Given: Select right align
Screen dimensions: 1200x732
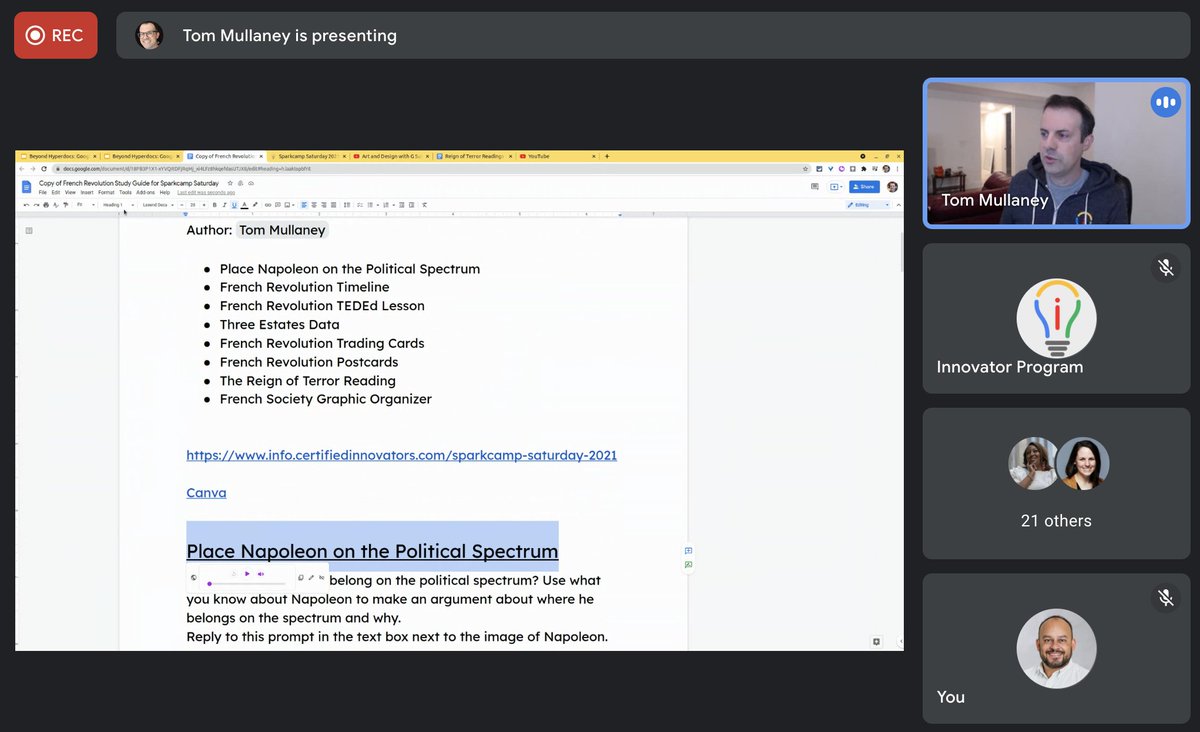Looking at the screenshot, I should (x=324, y=205).
